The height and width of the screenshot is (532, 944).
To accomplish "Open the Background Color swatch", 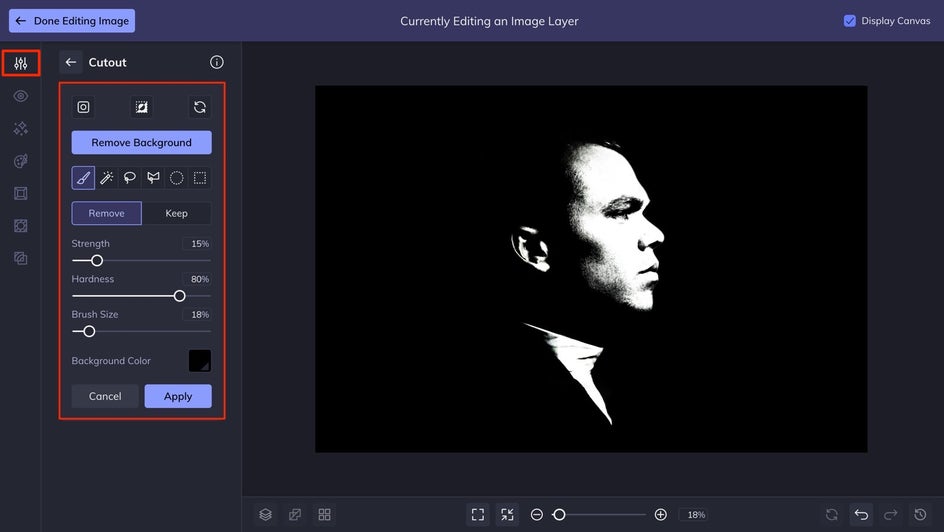I will (x=200, y=361).
